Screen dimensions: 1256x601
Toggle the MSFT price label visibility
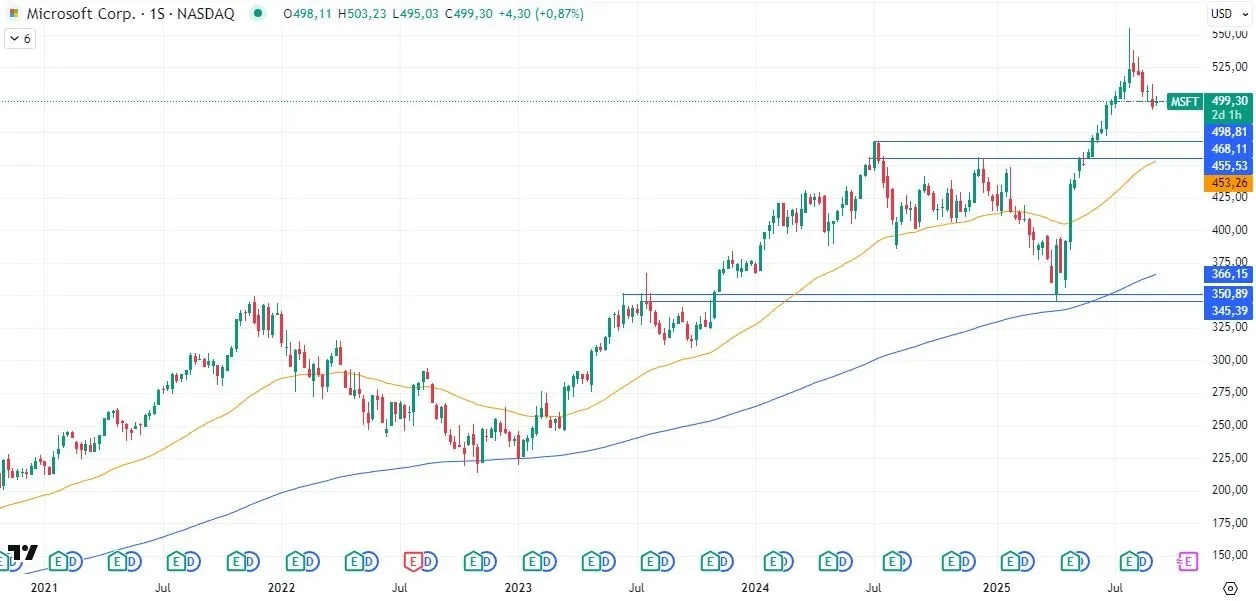pos(1183,101)
